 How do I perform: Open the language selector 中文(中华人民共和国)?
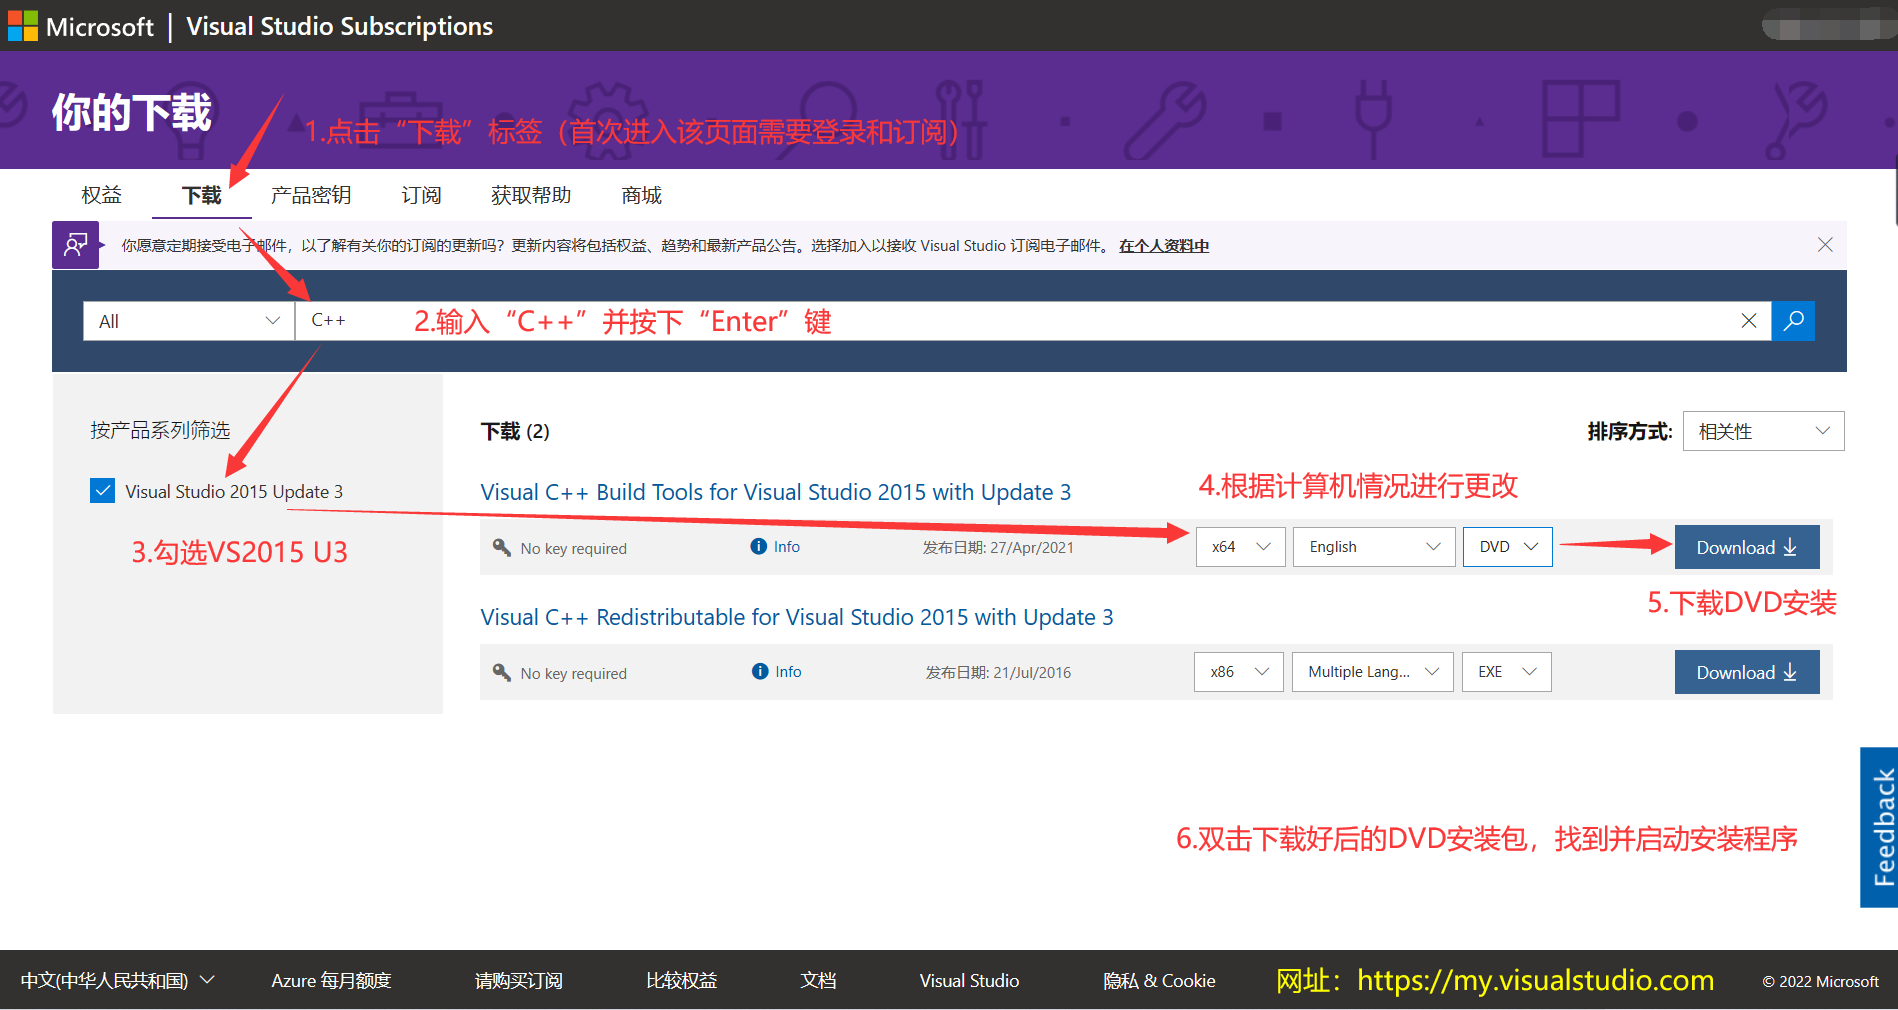pyautogui.click(x=118, y=980)
